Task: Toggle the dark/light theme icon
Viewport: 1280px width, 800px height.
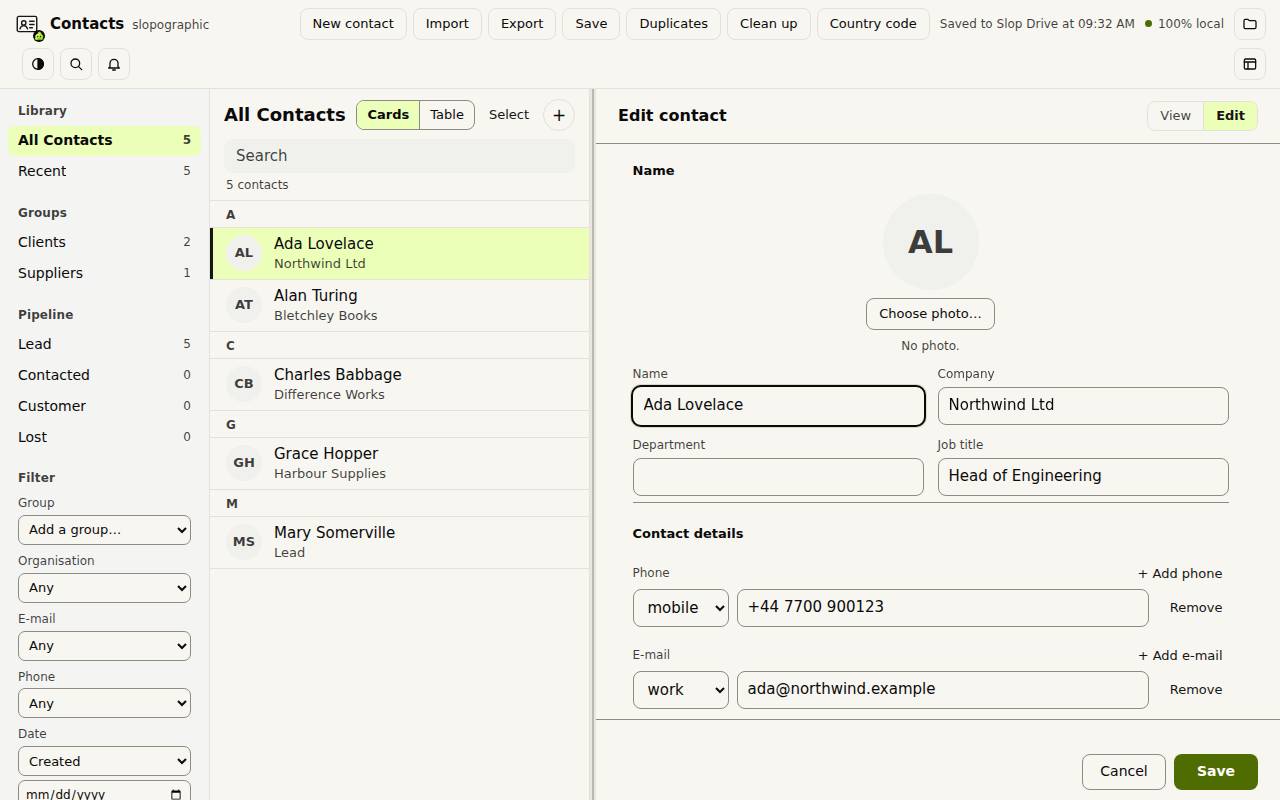Action: tap(38, 64)
